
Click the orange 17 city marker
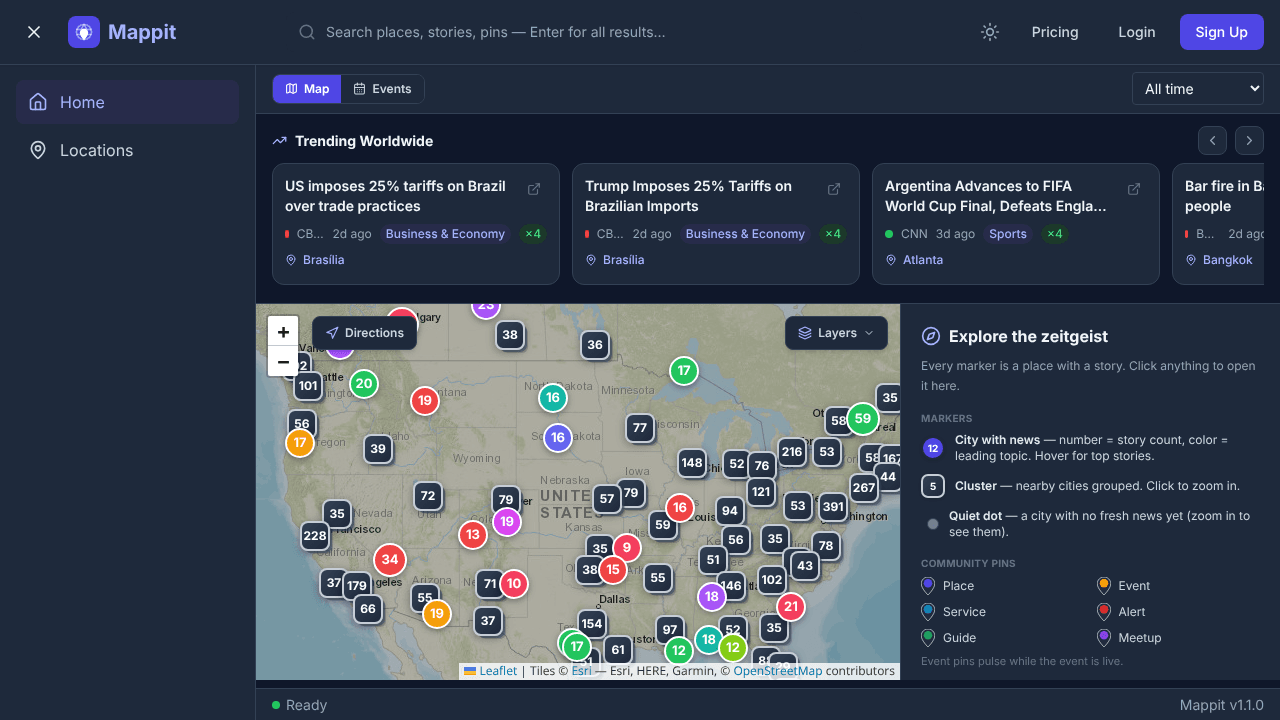[x=300, y=443]
